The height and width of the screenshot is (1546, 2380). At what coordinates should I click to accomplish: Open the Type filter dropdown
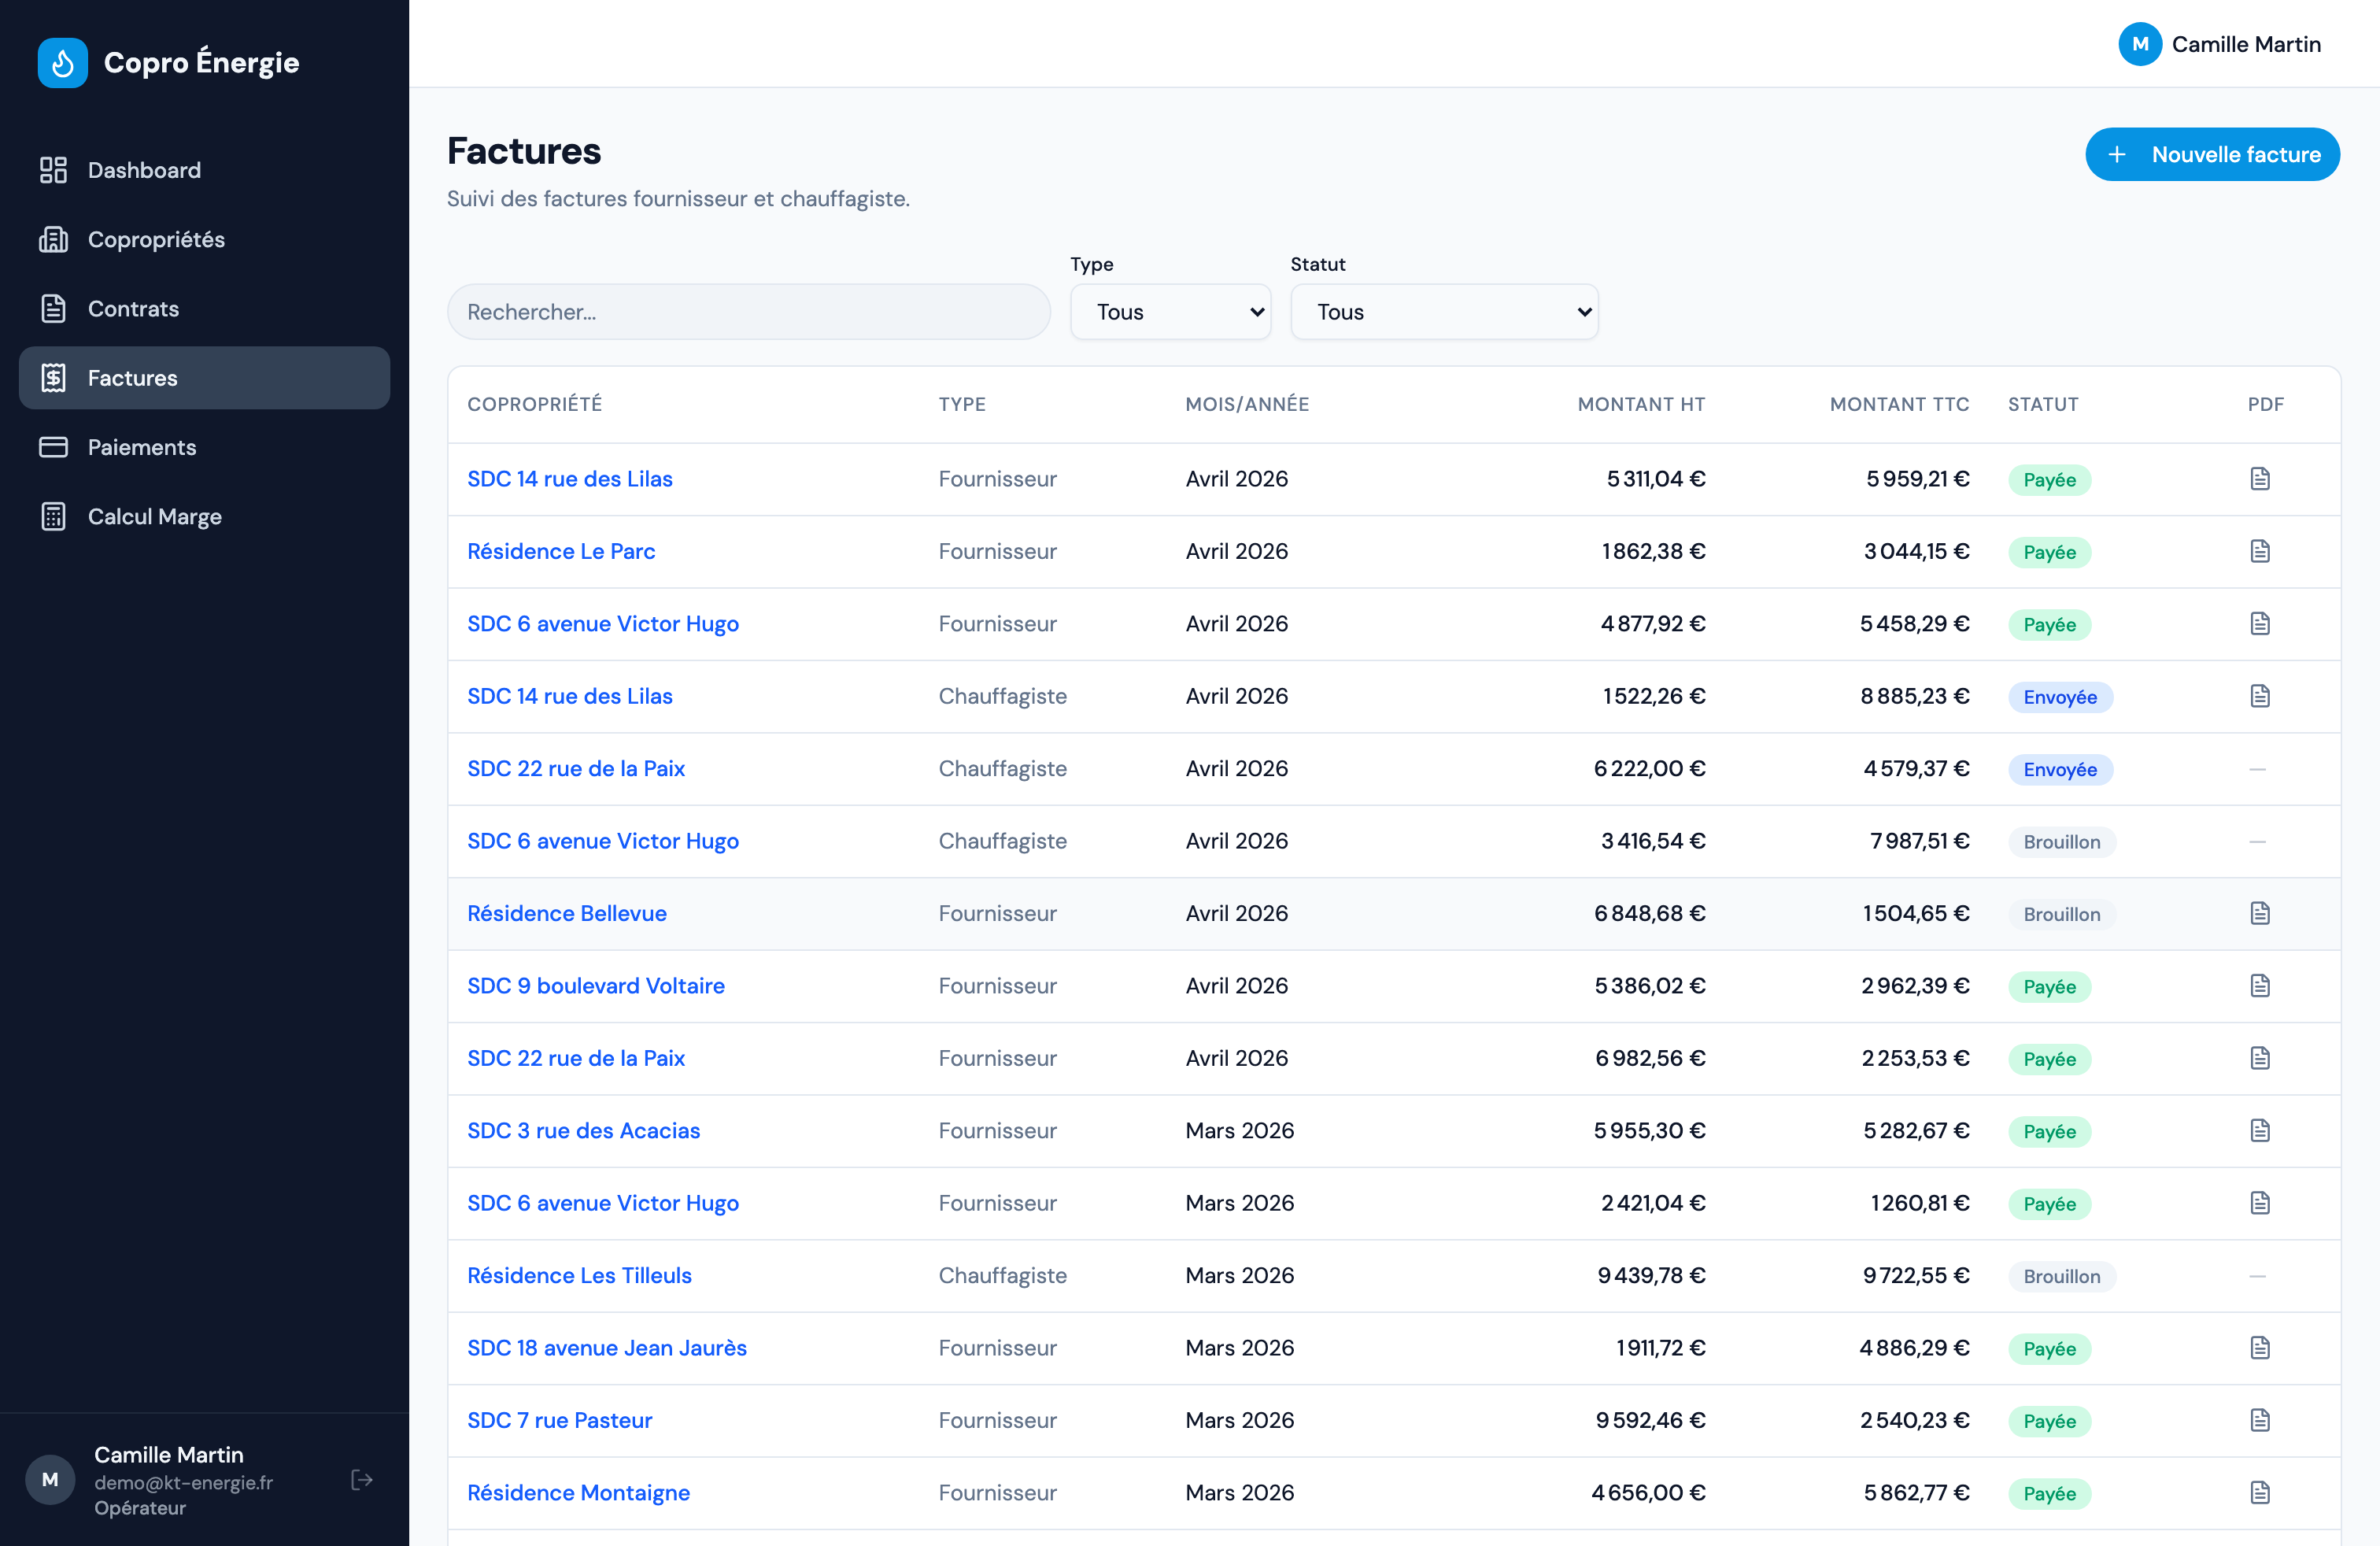(x=1170, y=312)
